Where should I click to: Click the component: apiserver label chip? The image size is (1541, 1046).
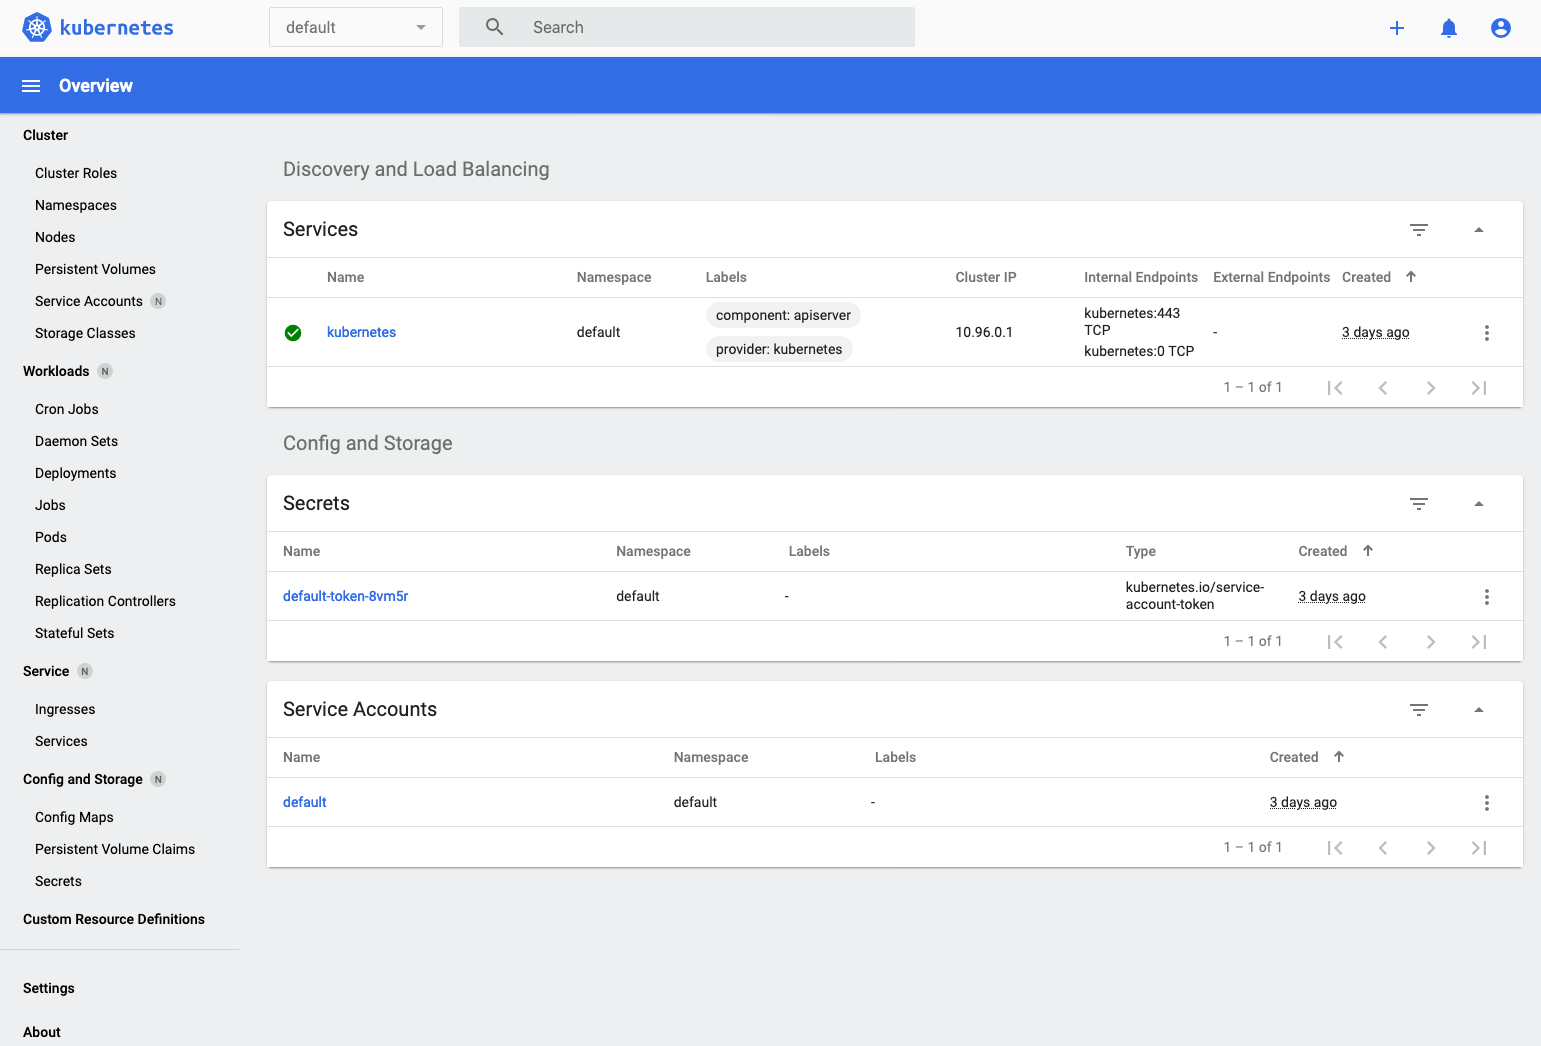(x=783, y=315)
